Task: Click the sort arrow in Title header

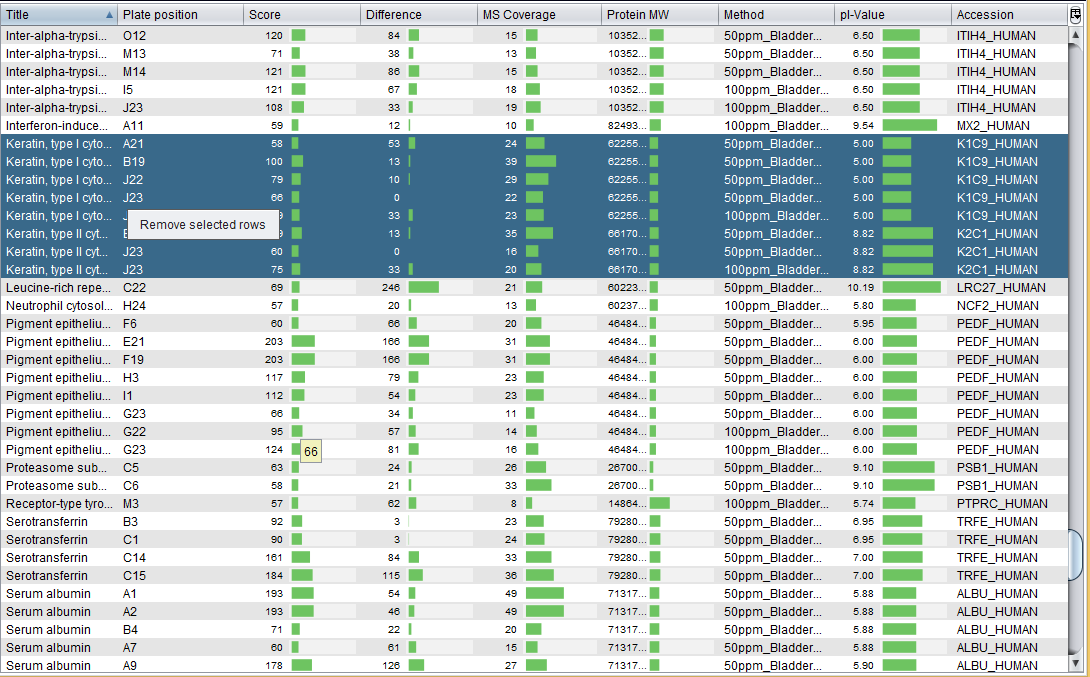Action: click(x=109, y=15)
